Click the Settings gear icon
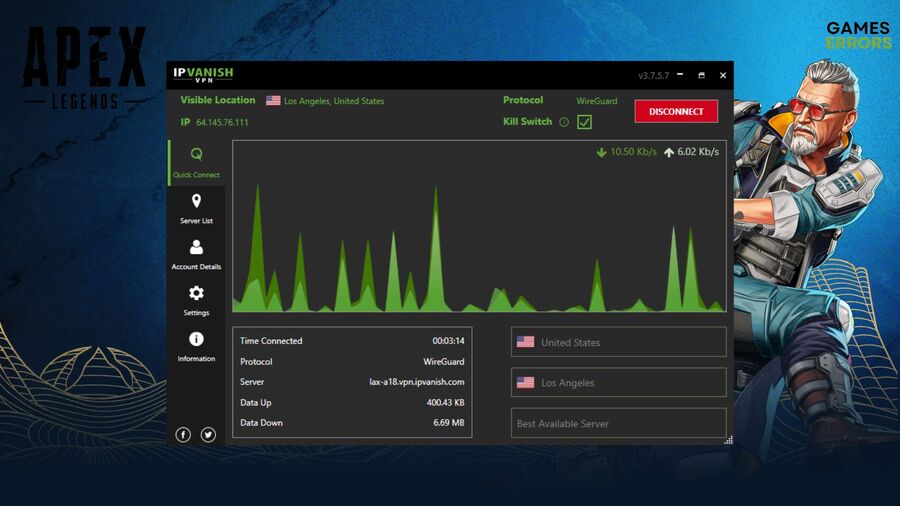The height and width of the screenshot is (506, 900). click(x=196, y=293)
